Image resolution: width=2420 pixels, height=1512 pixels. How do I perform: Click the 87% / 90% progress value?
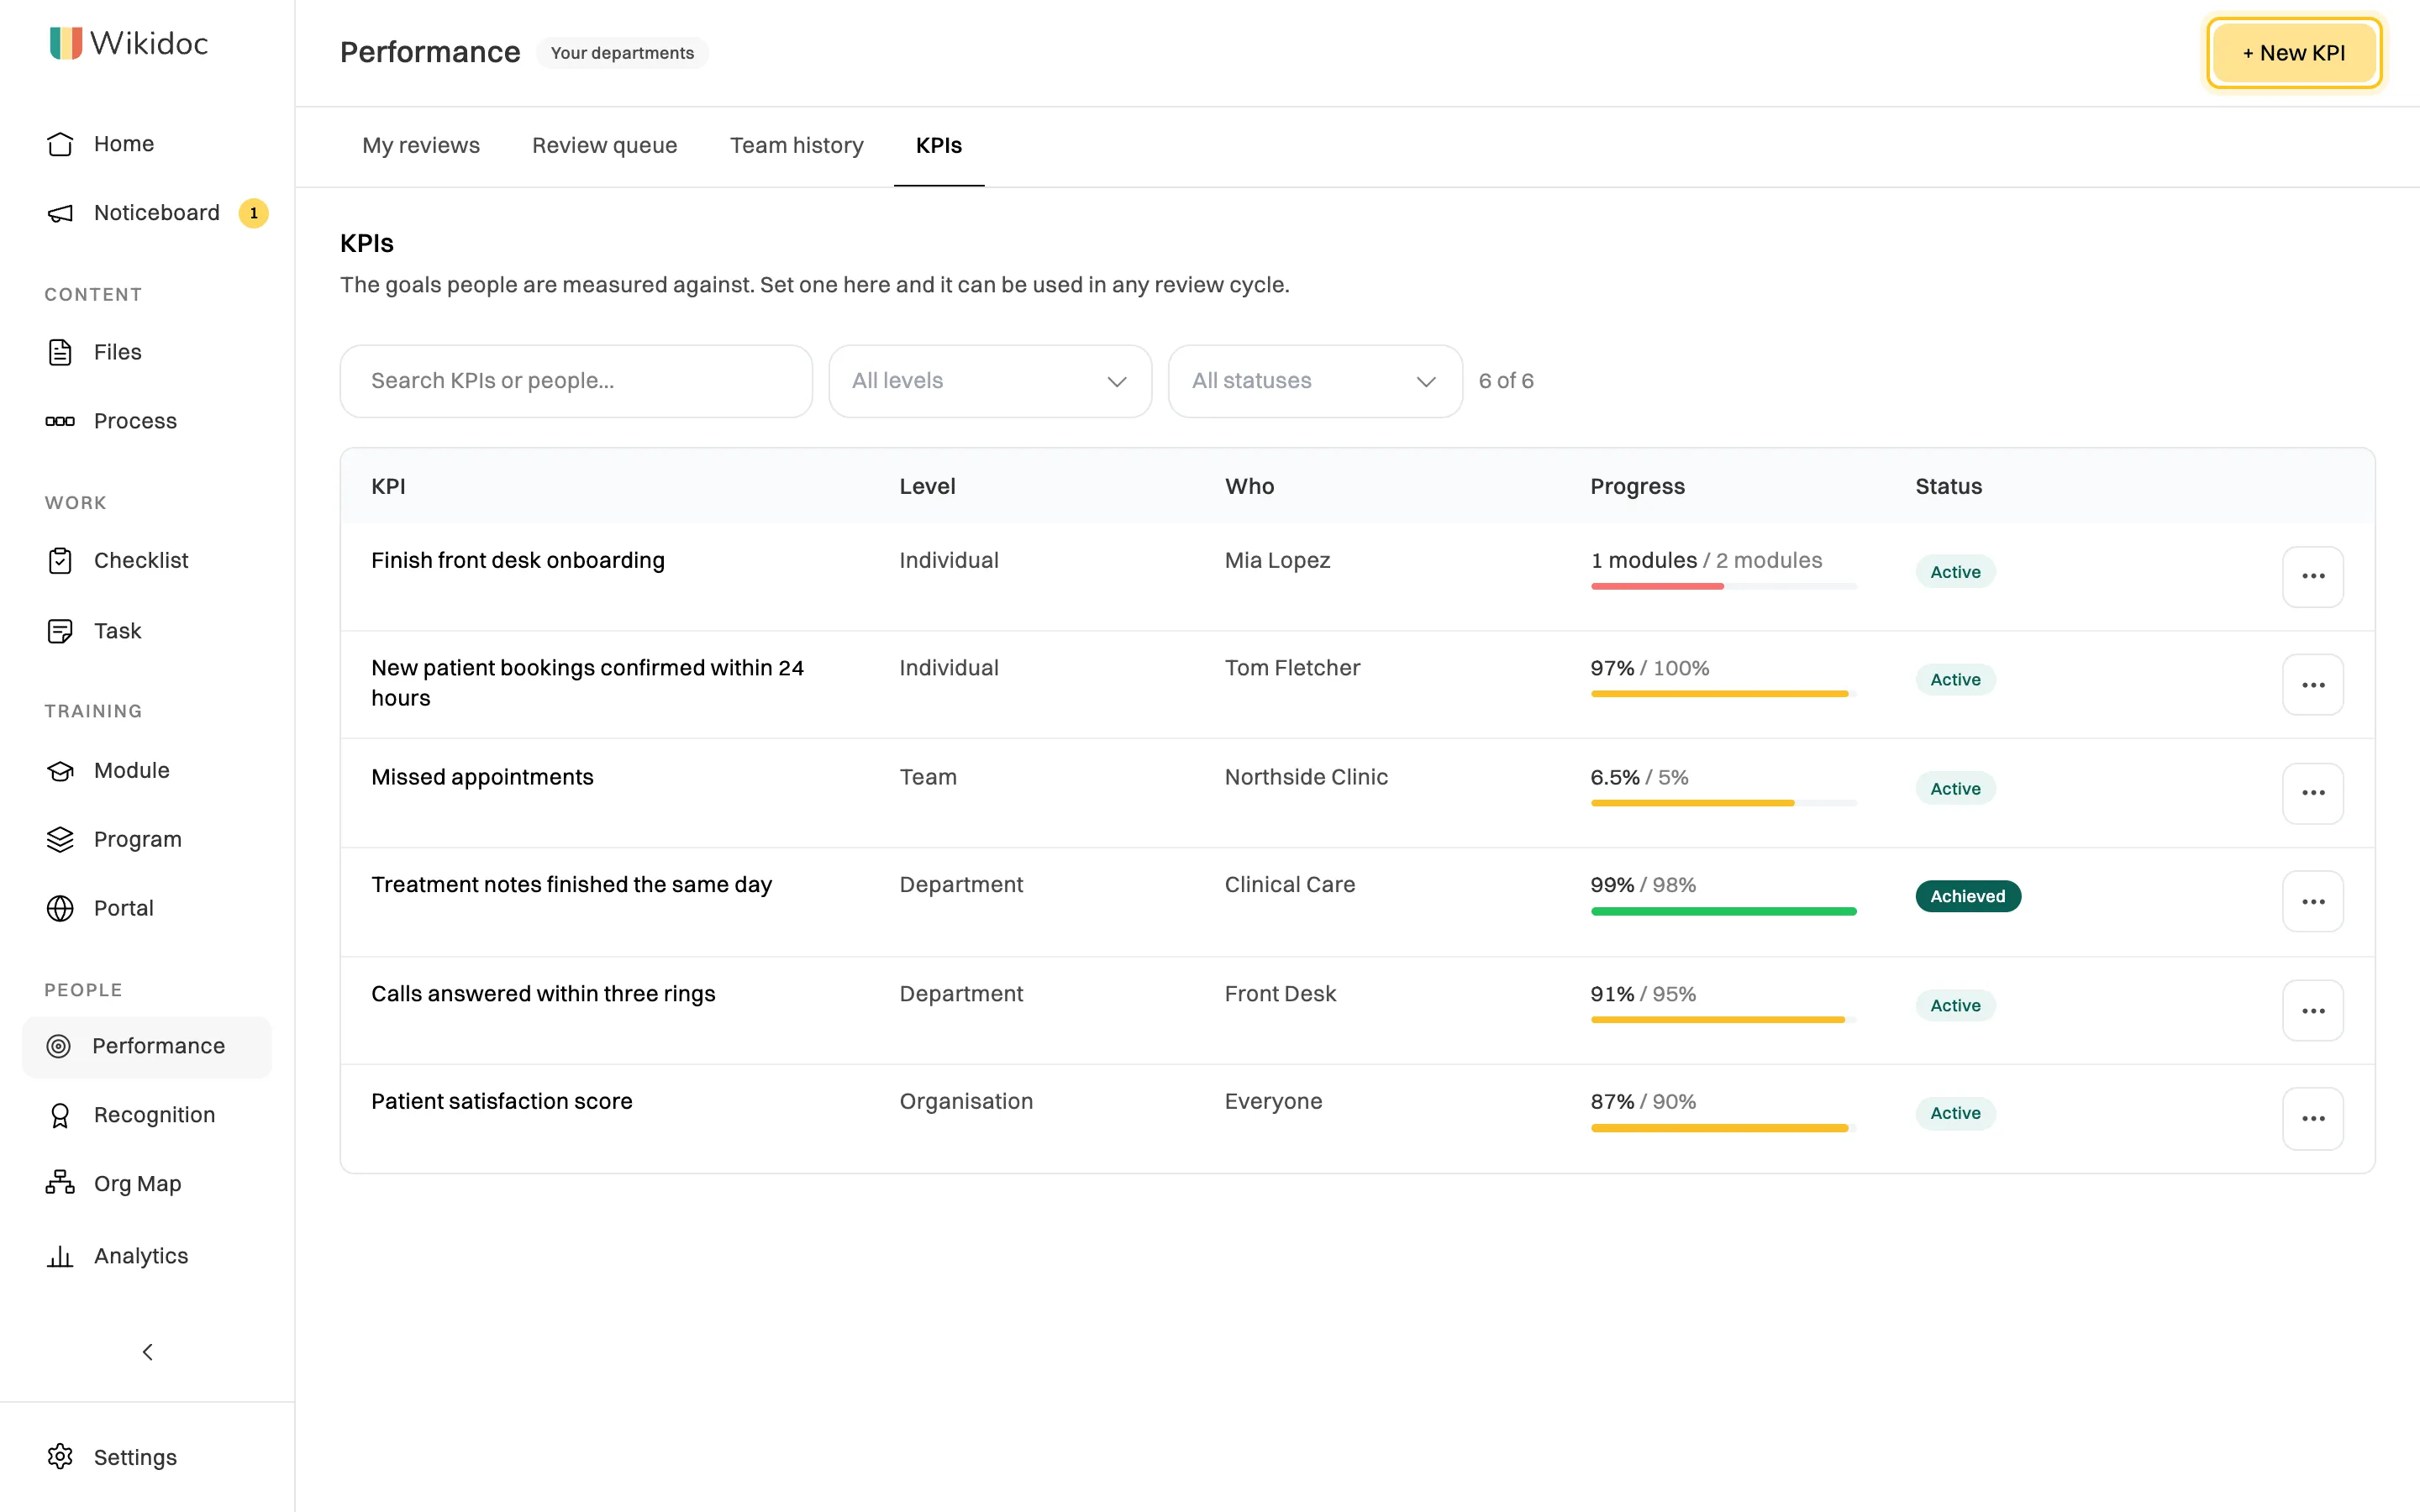point(1643,1102)
